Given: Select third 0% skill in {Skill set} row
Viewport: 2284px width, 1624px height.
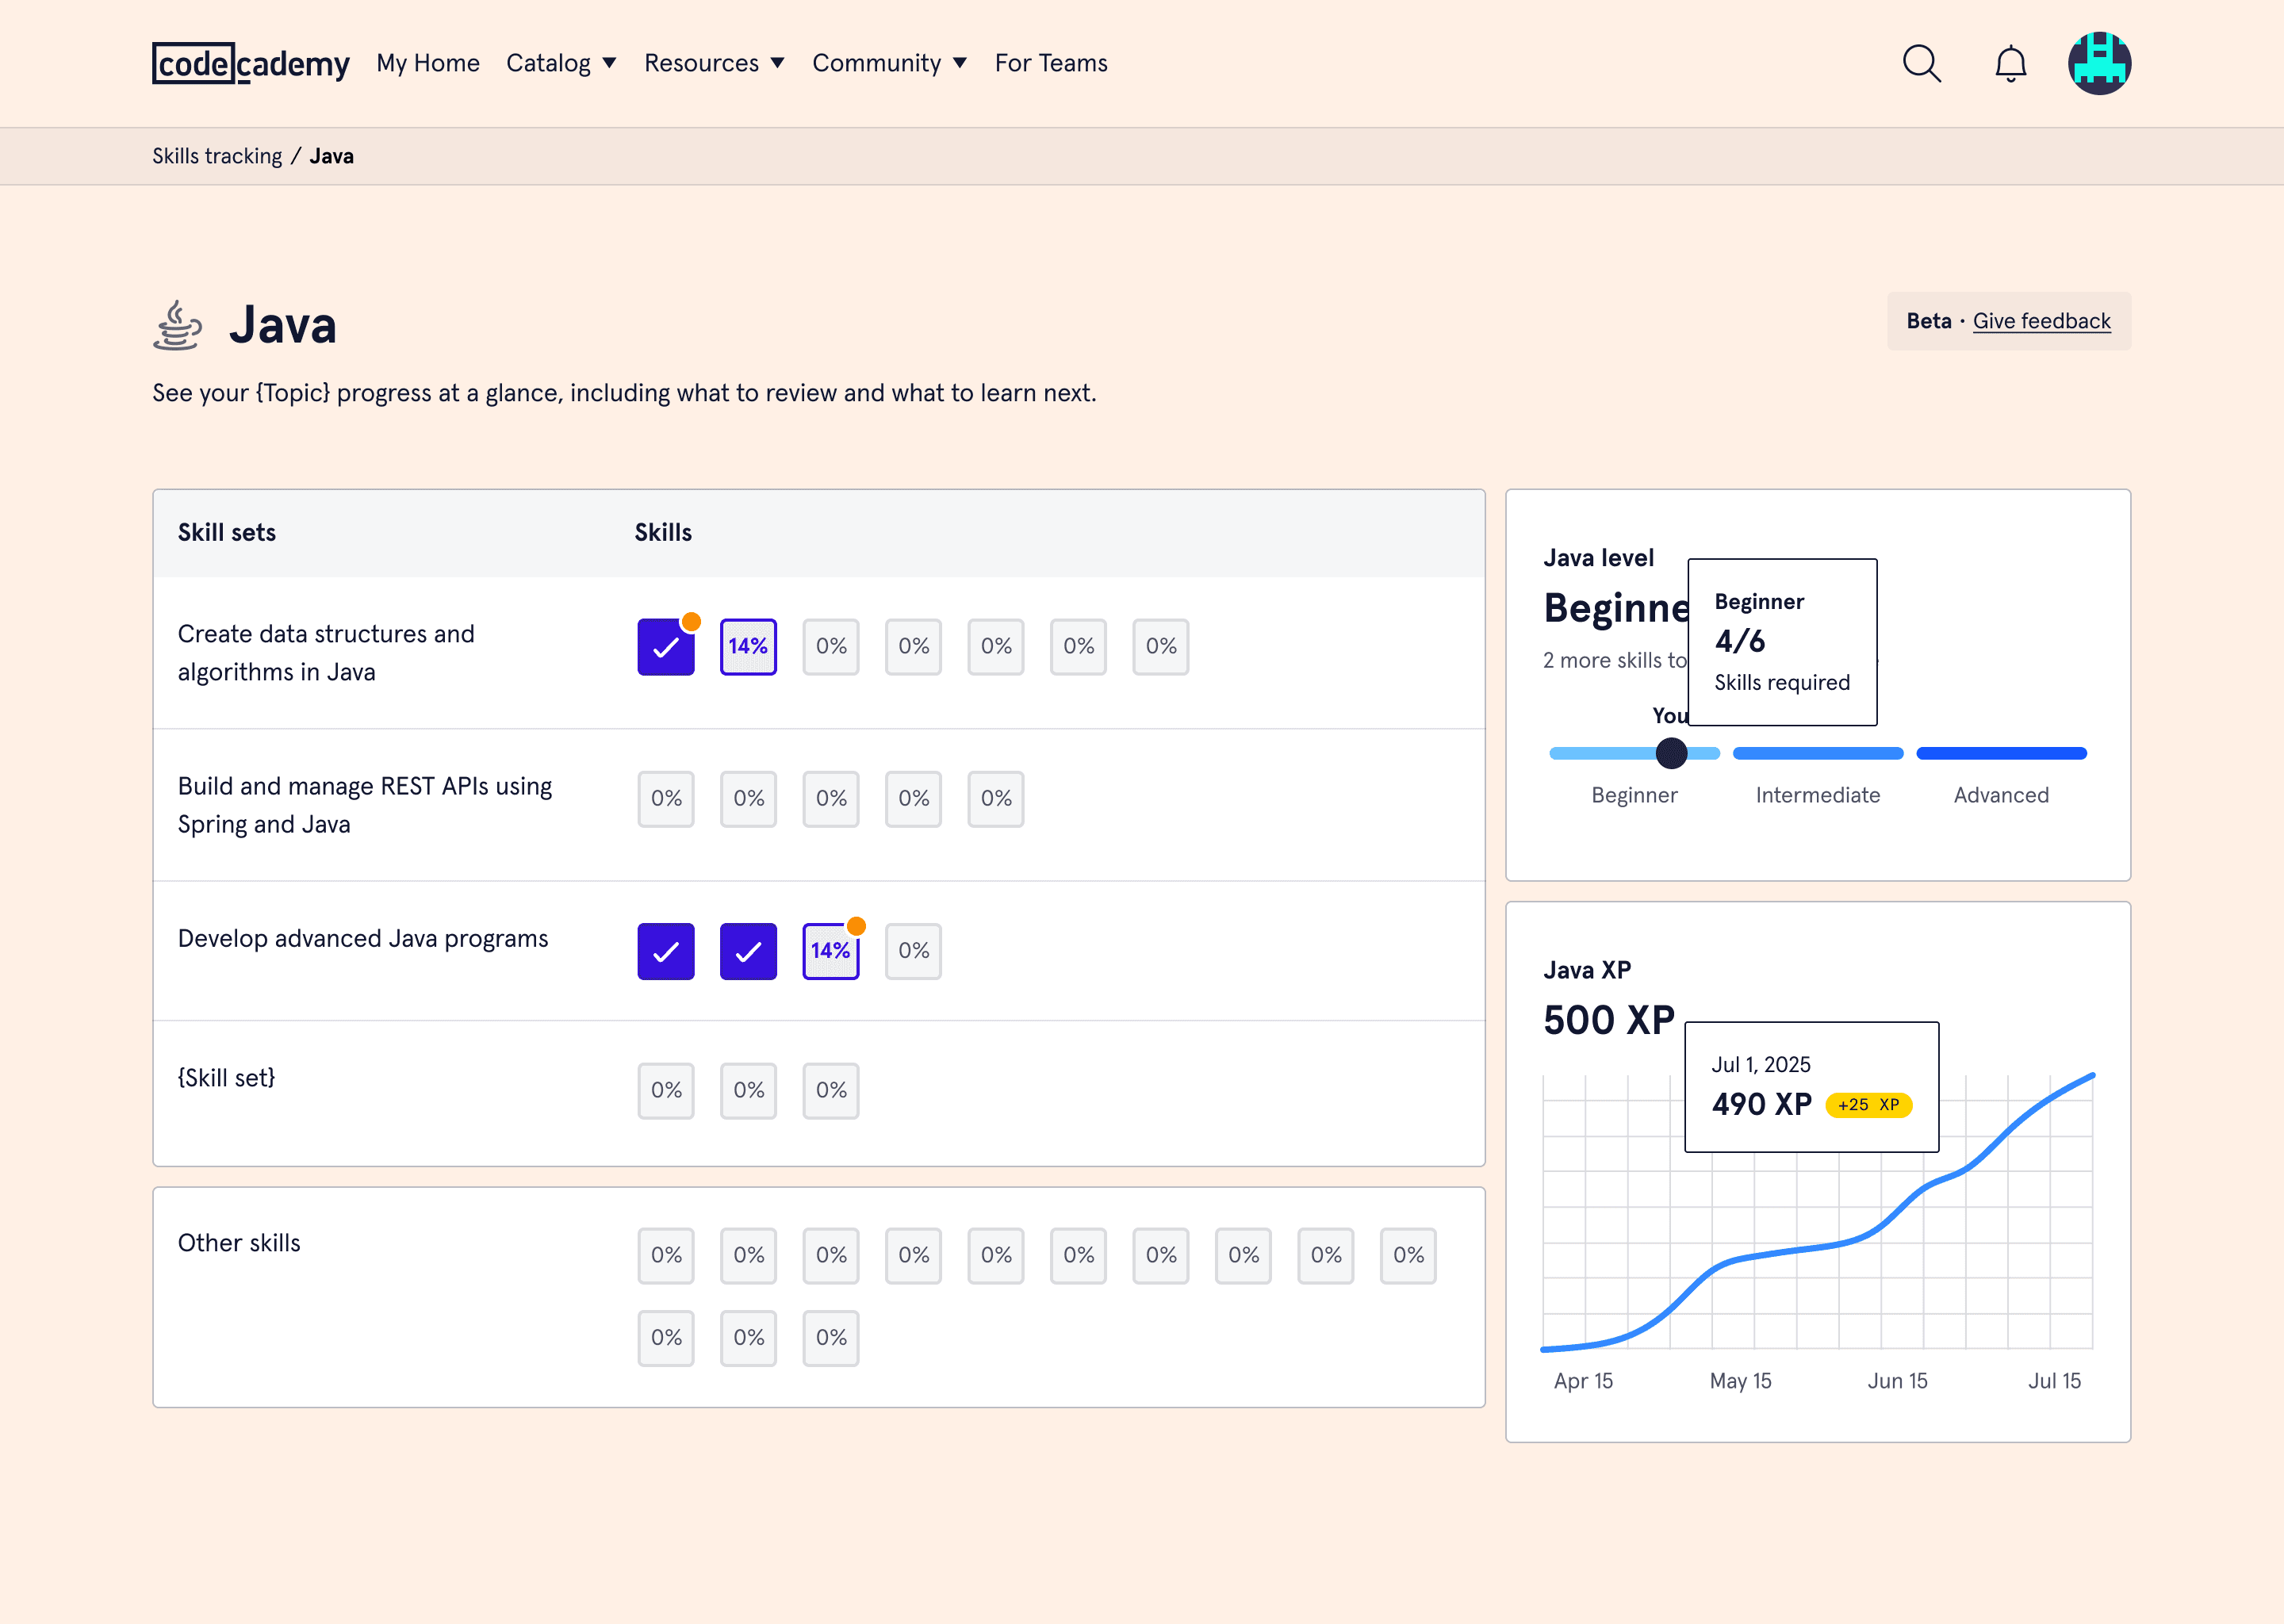Looking at the screenshot, I should tap(831, 1091).
